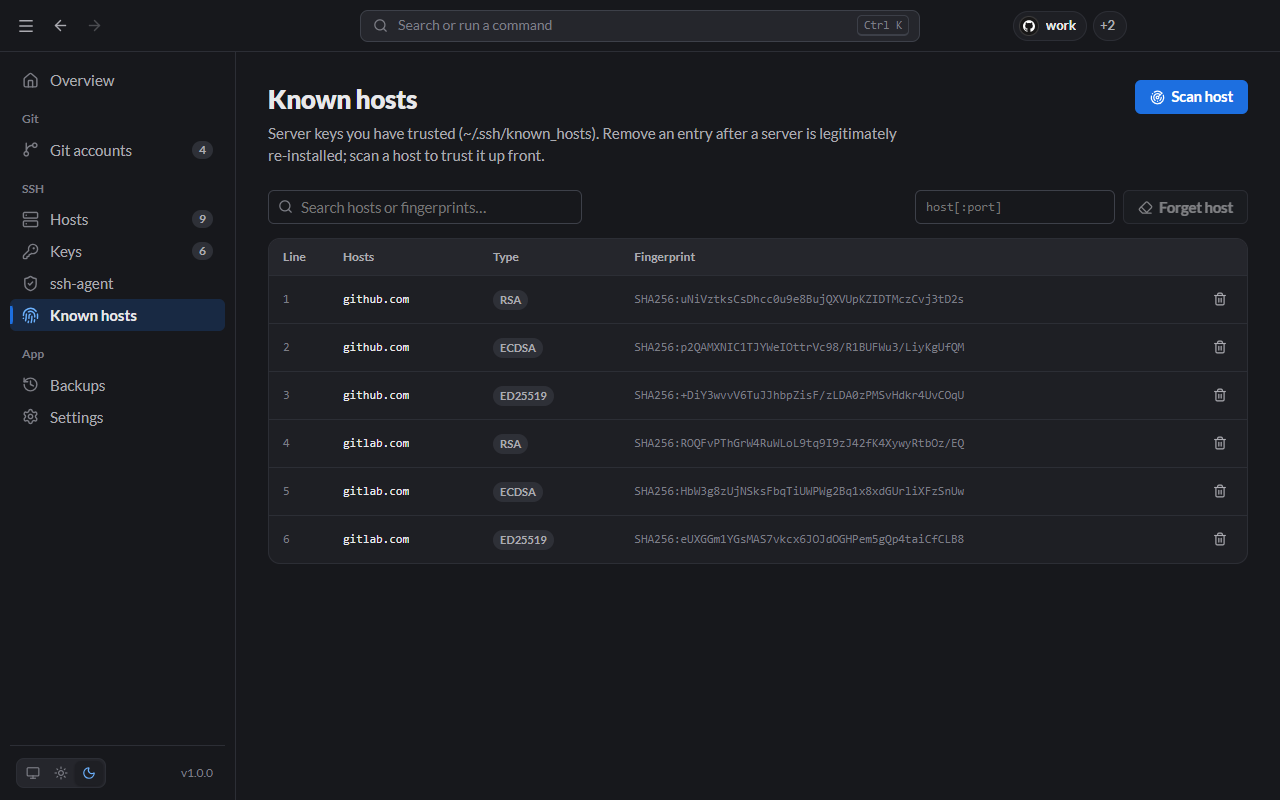Open the work GitHub account chip
Image resolution: width=1280 pixels, height=800 pixels.
1049,26
